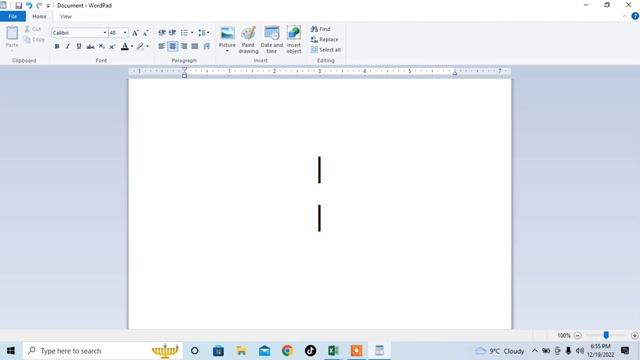Click the zoom slider handle
This screenshot has height=360, width=640.
click(606, 335)
